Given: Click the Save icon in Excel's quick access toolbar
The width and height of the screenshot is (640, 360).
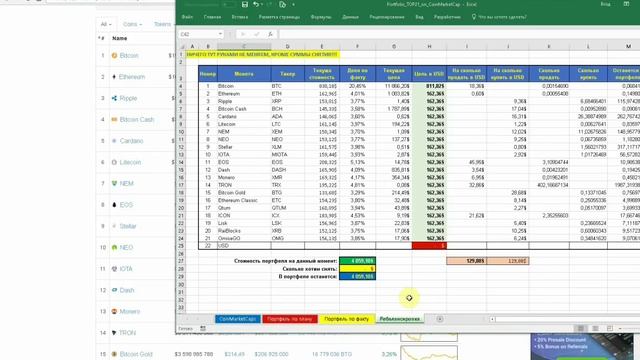Looking at the screenshot, I should 245,4.
